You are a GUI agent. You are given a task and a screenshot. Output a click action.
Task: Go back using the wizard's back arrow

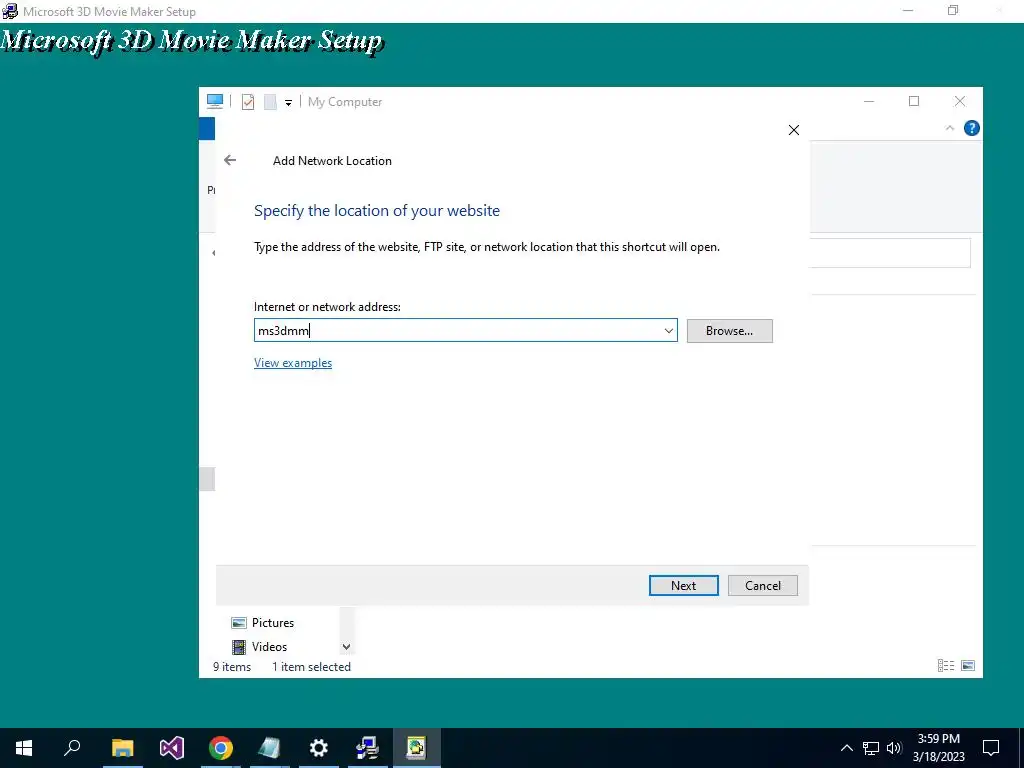pos(230,160)
